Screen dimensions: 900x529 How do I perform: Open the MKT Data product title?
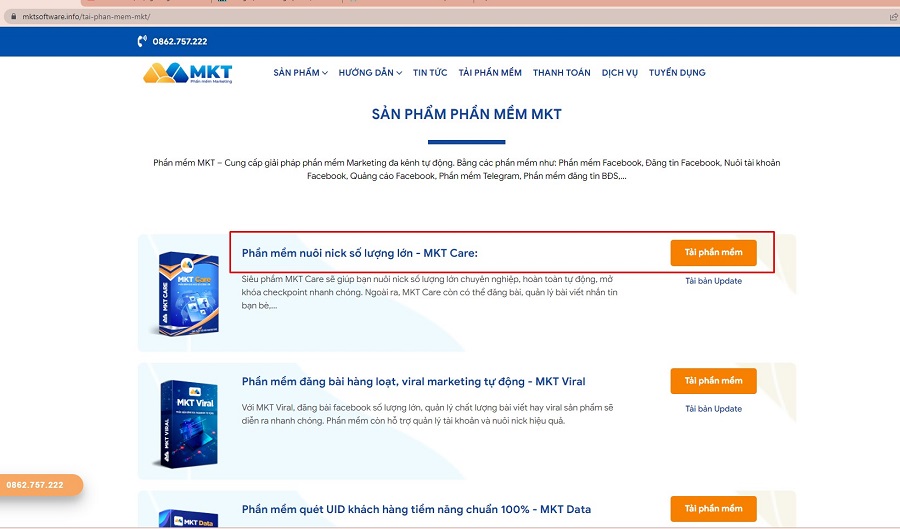pos(416,509)
